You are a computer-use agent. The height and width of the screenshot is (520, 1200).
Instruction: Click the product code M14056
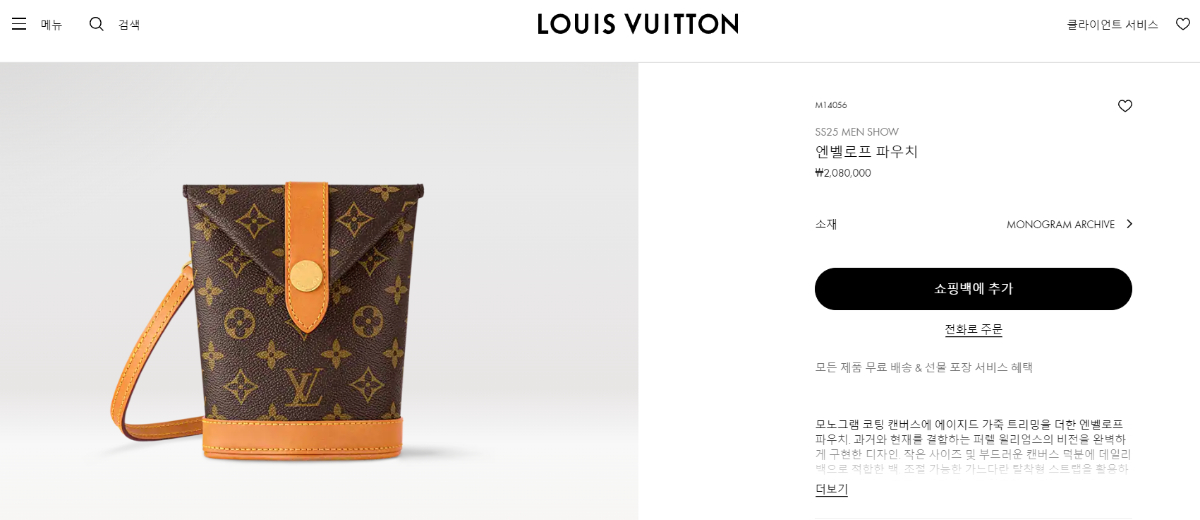(x=831, y=105)
